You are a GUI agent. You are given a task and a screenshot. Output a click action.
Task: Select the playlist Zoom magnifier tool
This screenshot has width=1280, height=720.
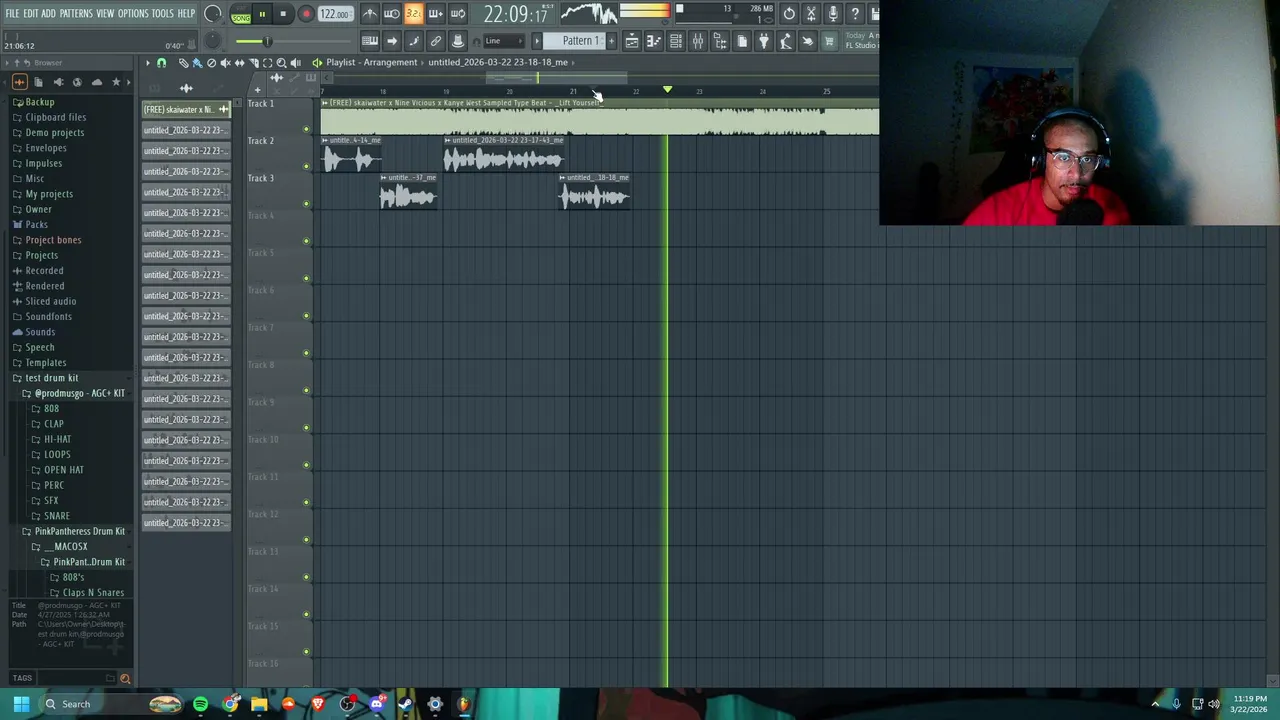(281, 62)
